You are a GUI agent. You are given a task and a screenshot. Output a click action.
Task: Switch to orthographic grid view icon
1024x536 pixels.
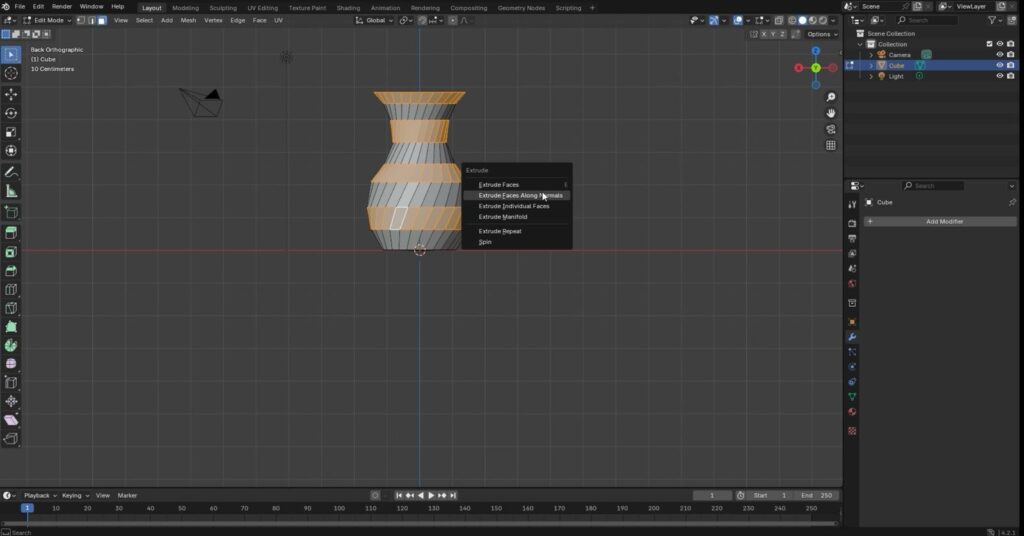point(831,145)
